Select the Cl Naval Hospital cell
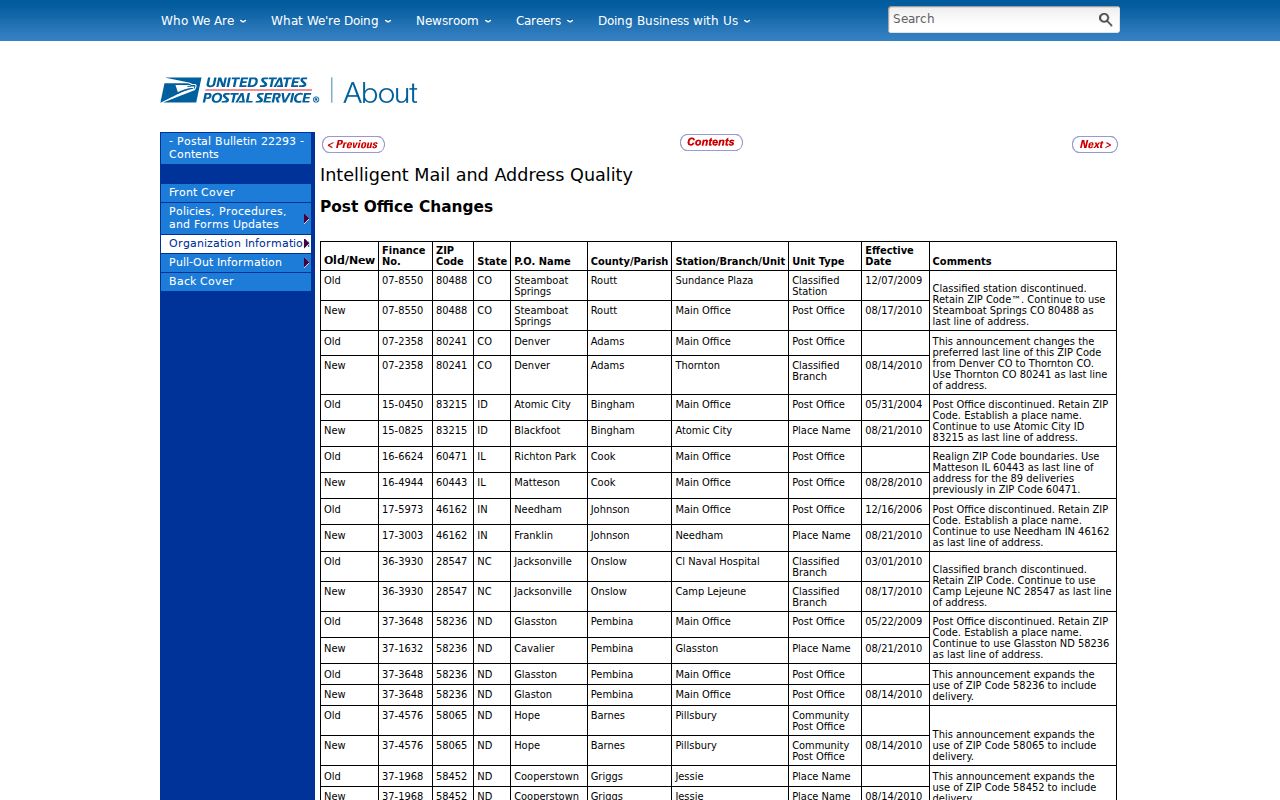Viewport: 1280px width, 800px height. tap(730, 566)
